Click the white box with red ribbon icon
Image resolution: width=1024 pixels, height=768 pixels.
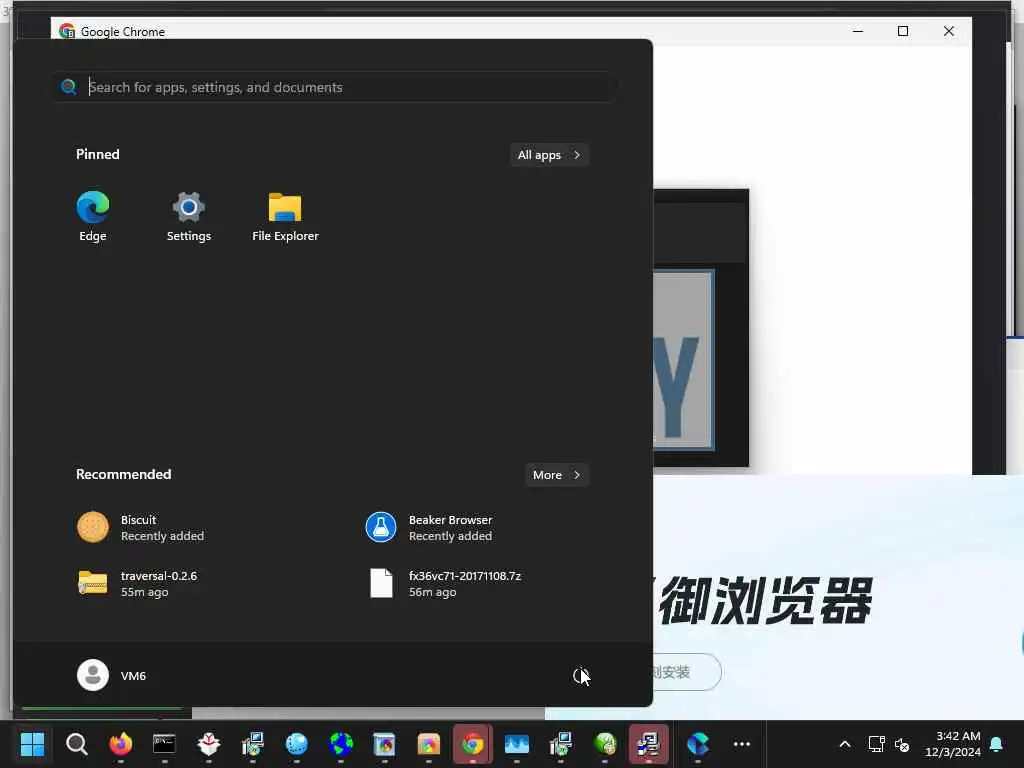[x=208, y=744]
